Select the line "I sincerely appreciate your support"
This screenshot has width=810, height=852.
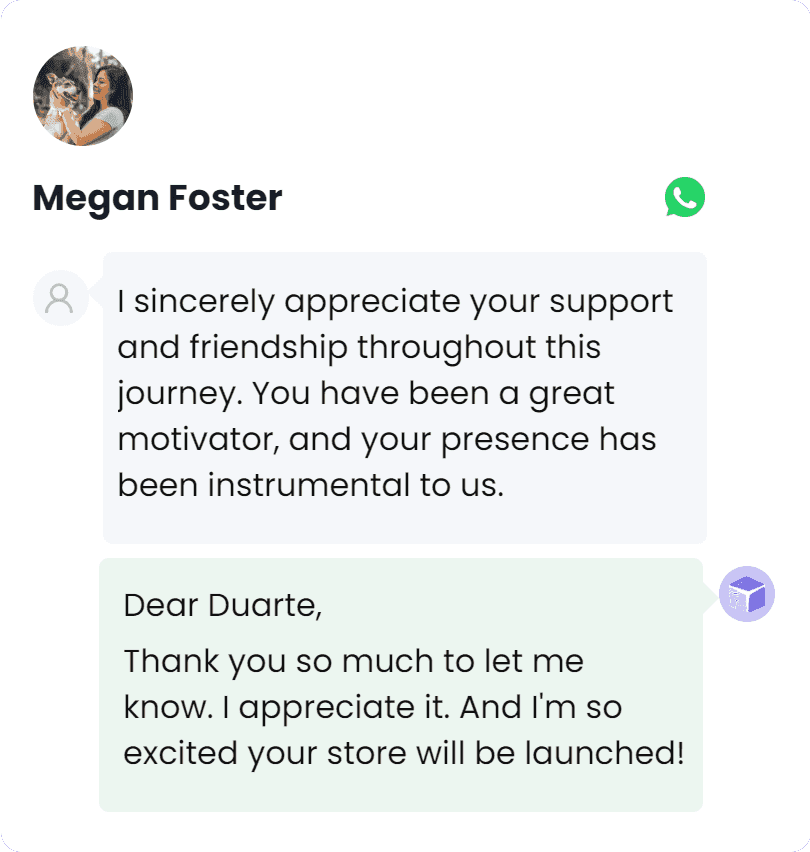395,301
